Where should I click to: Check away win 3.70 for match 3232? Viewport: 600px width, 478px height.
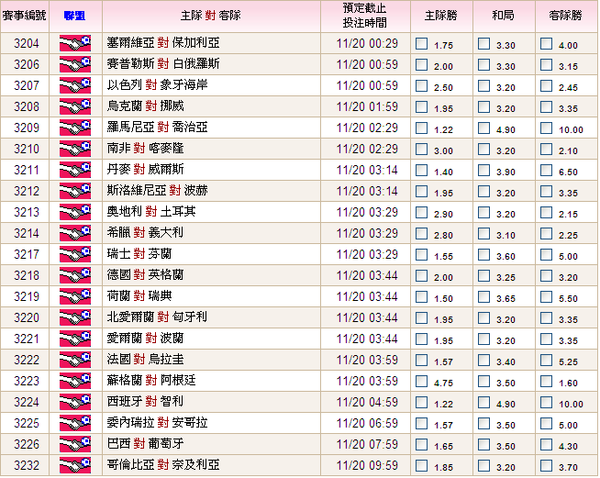(x=546, y=466)
